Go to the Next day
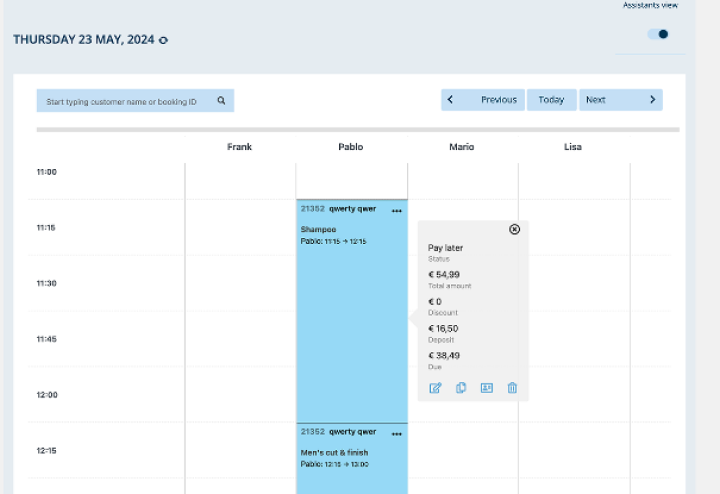720x494 pixels. coord(621,100)
